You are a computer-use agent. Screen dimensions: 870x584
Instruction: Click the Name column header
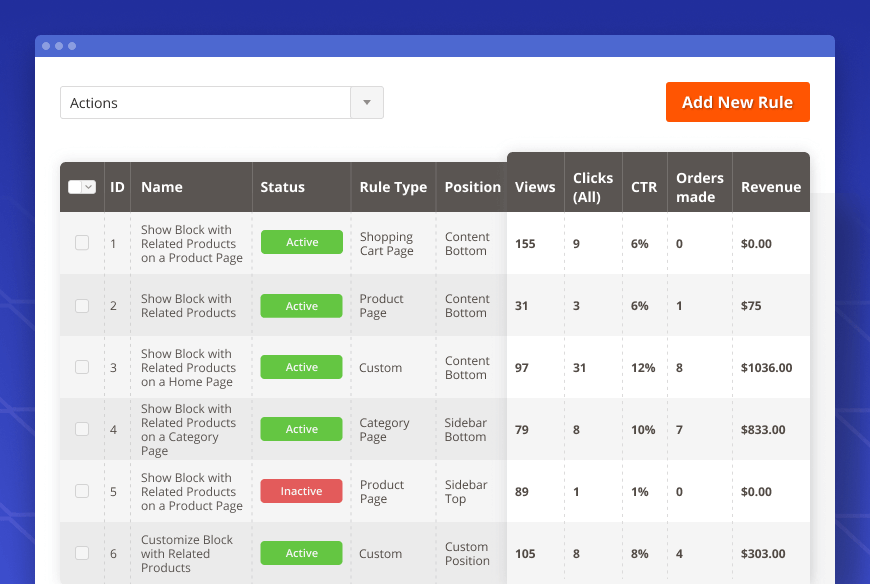point(162,187)
